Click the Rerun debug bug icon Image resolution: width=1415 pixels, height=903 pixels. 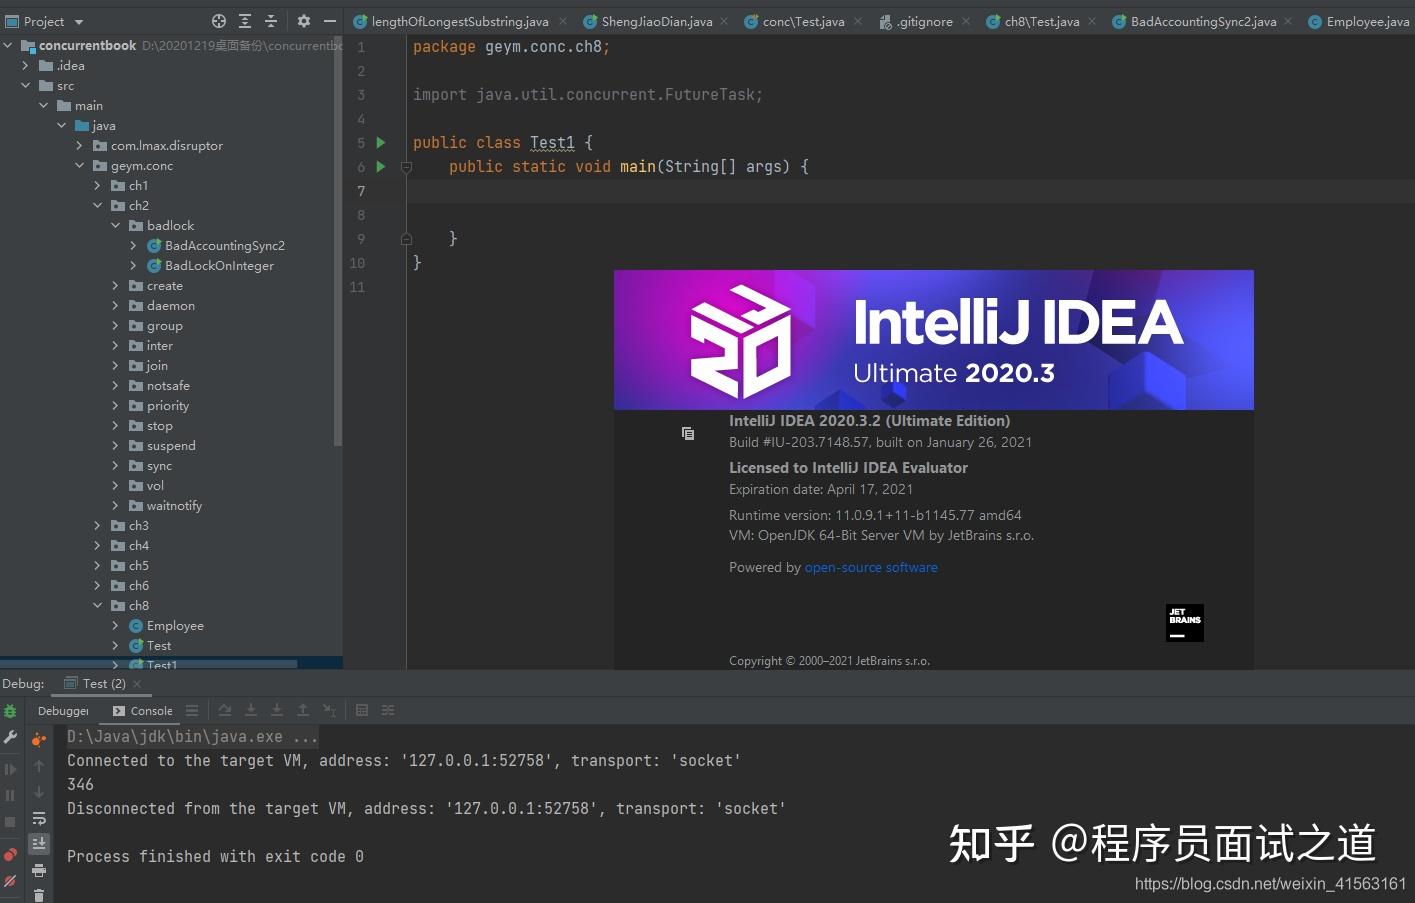[x=10, y=711]
